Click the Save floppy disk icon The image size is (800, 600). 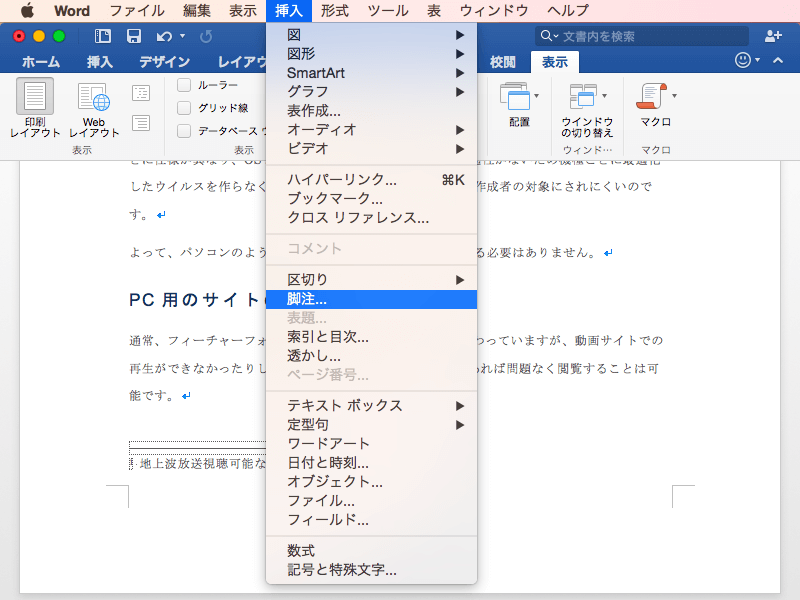coord(134,36)
